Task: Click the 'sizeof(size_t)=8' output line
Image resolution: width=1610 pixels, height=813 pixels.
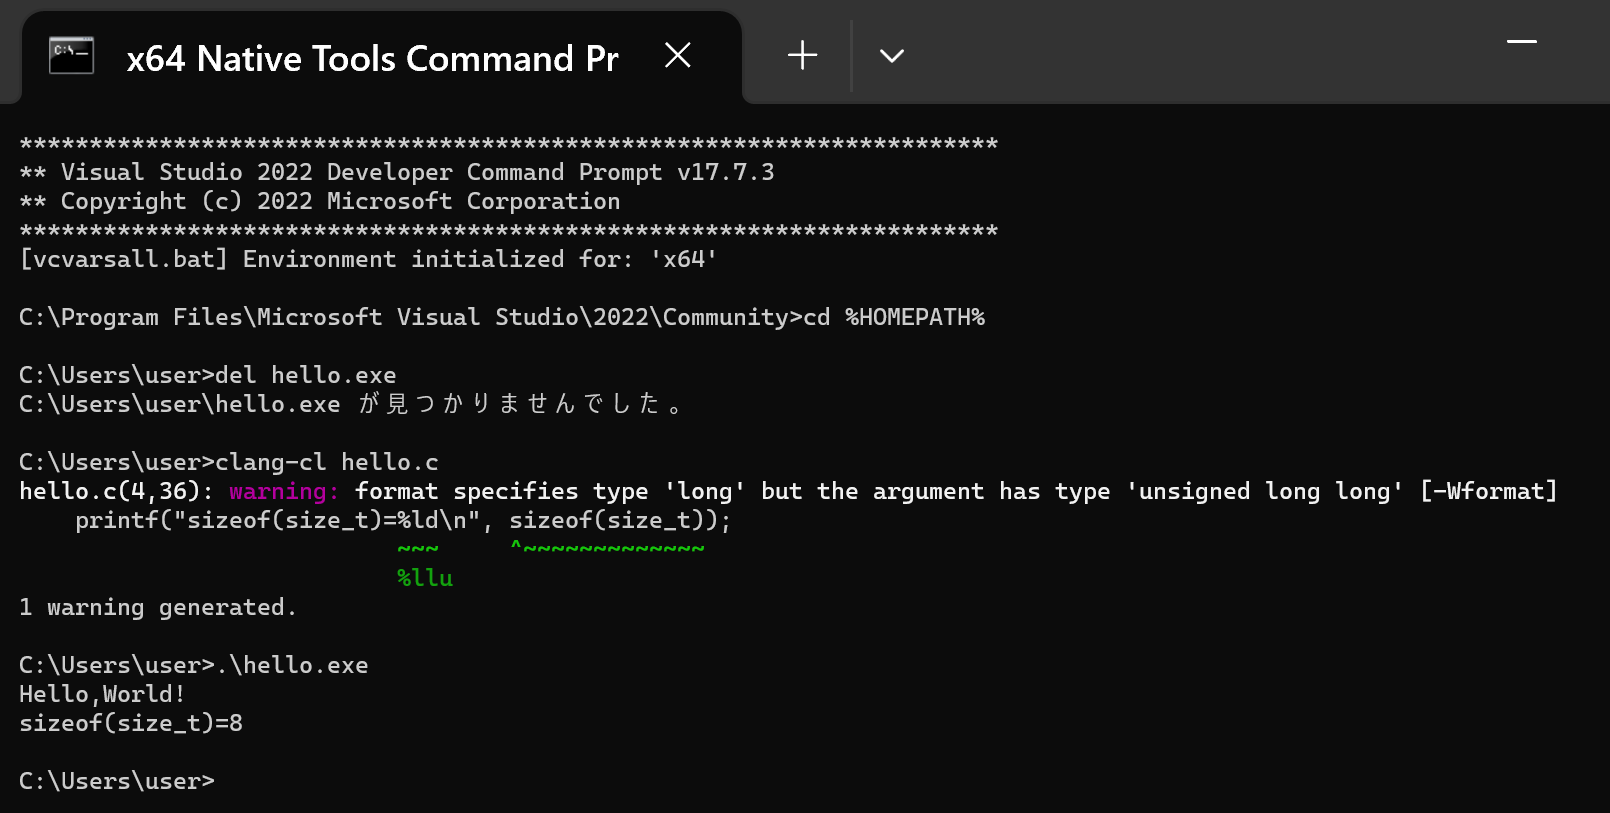Action: coord(131,723)
